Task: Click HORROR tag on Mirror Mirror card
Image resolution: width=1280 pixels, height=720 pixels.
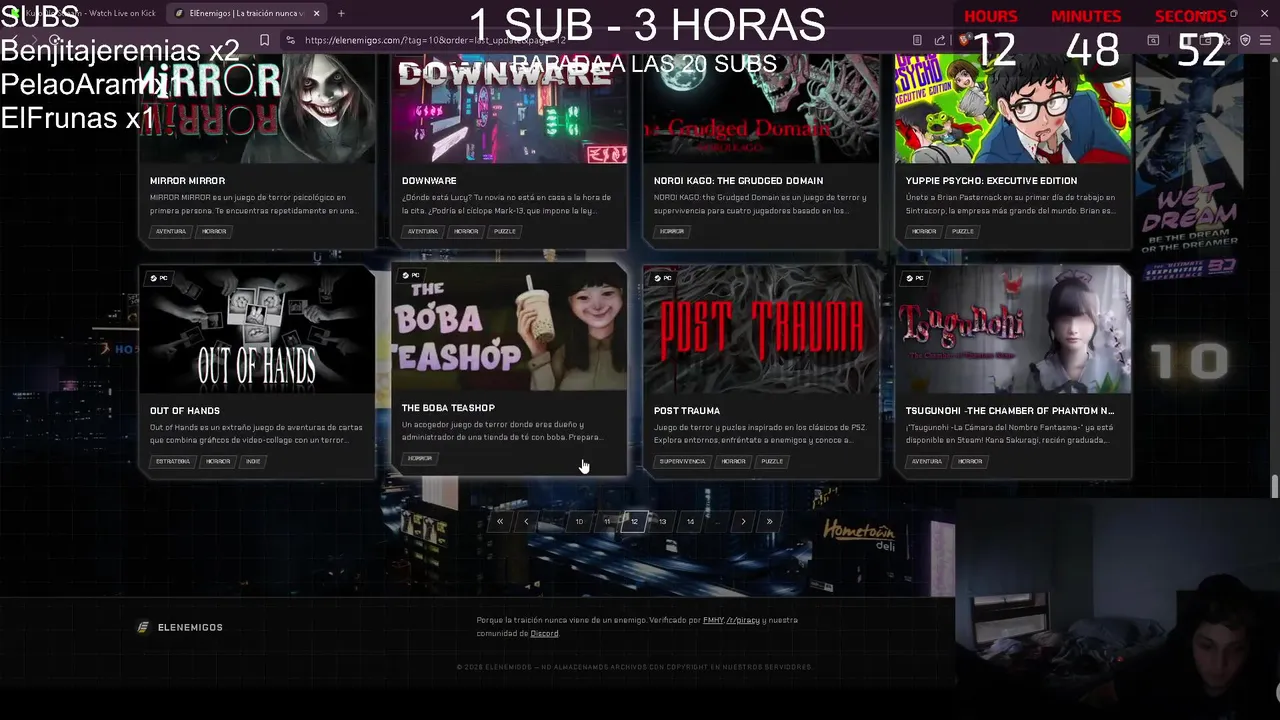Action: pyautogui.click(x=214, y=231)
